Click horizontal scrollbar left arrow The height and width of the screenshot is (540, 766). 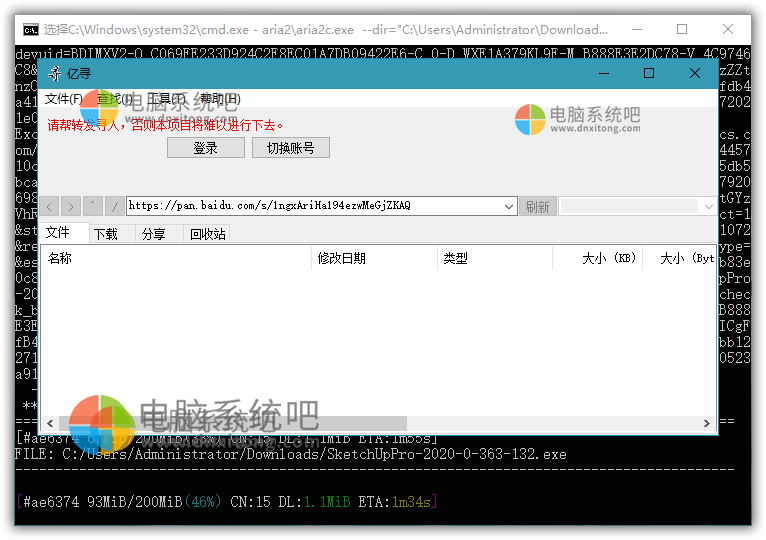(x=50, y=423)
